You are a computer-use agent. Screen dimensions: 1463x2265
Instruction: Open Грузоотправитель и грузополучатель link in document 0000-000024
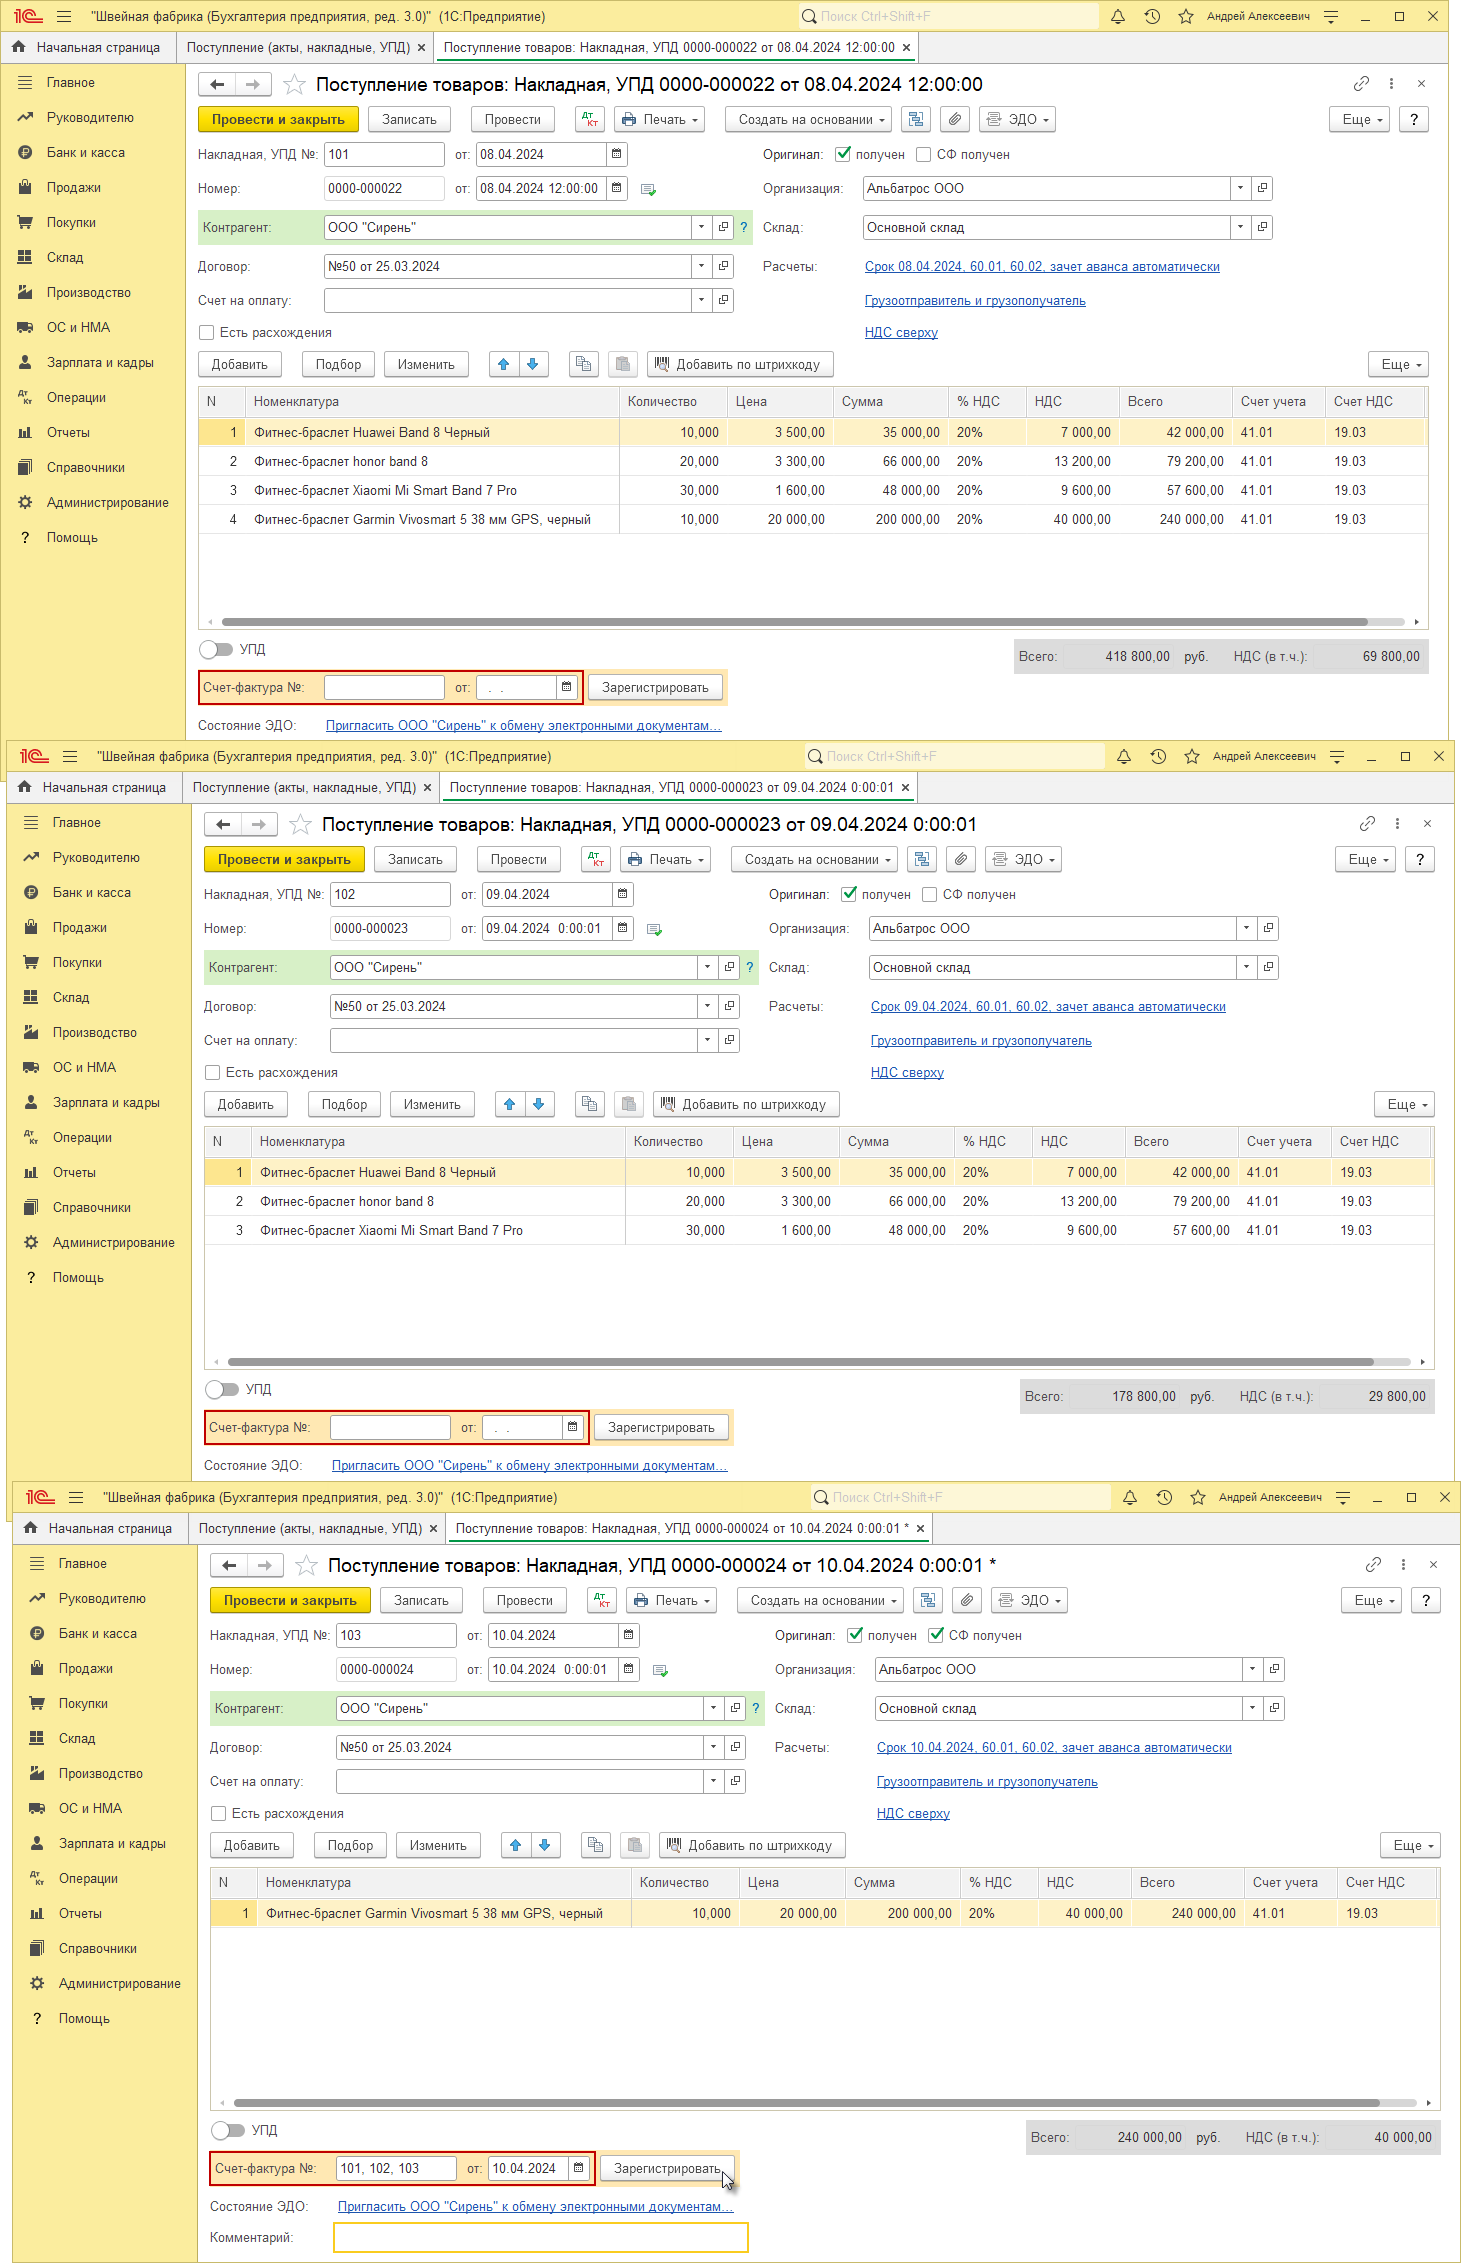click(x=987, y=1781)
